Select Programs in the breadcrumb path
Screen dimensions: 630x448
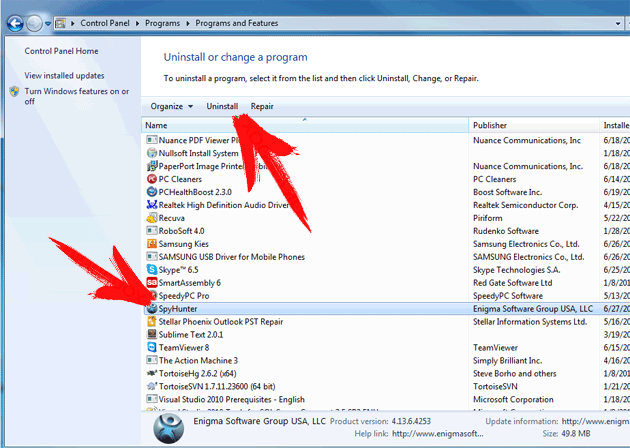pos(162,23)
